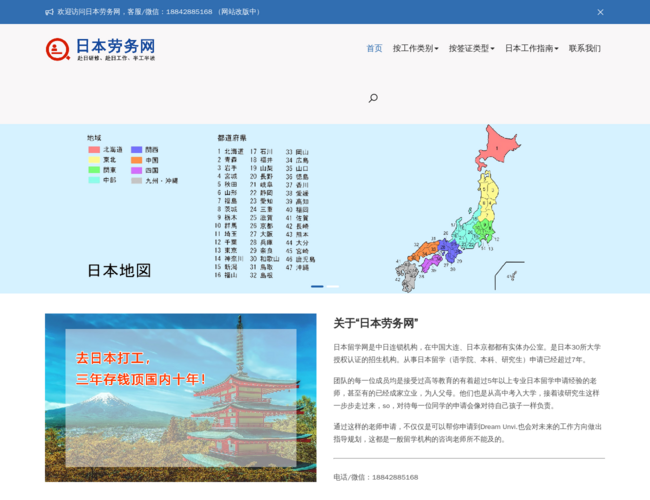Click the 四国 purple legend swatch

(x=137, y=170)
